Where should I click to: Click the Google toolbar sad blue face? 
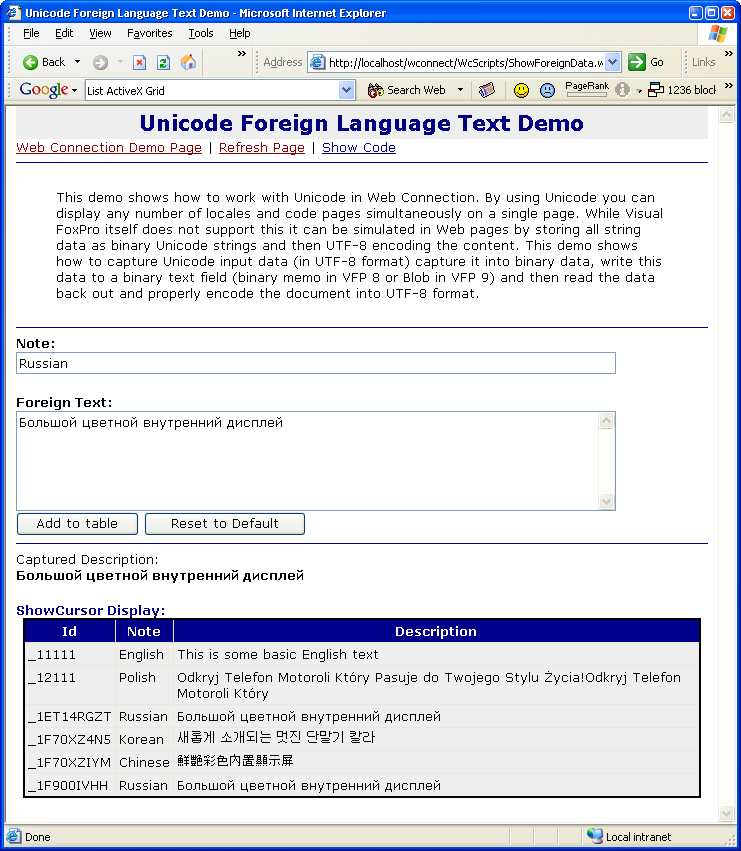coord(547,90)
